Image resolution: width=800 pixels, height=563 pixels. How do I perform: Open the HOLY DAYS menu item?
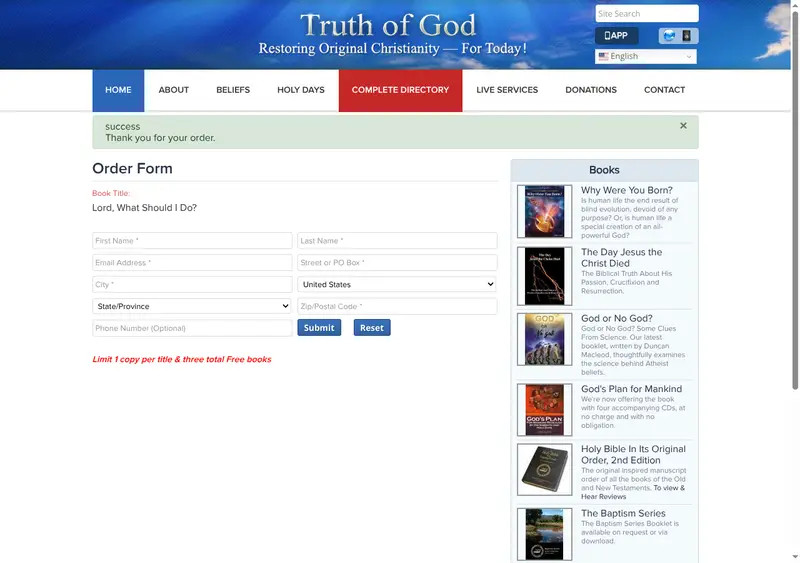tap(301, 90)
